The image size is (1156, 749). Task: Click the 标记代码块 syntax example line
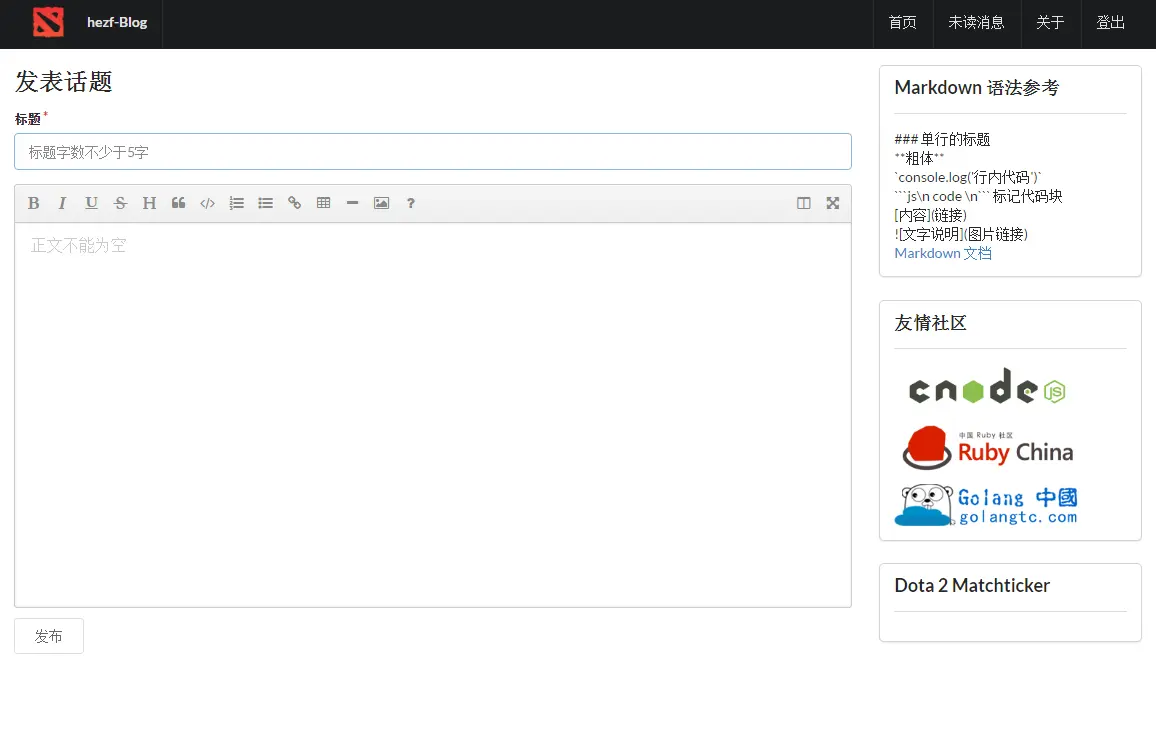[x=978, y=196]
